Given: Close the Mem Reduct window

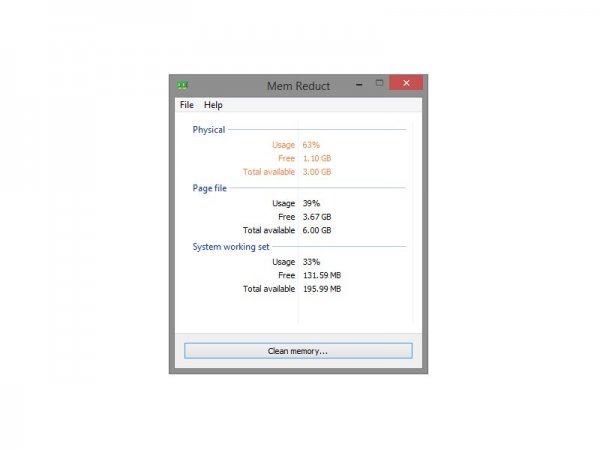Looking at the screenshot, I should pos(406,83).
